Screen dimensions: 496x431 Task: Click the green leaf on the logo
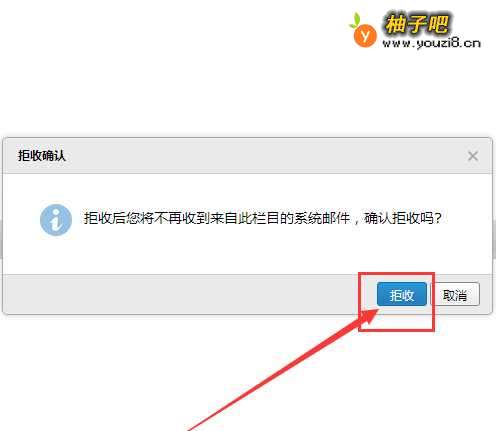pos(355,21)
